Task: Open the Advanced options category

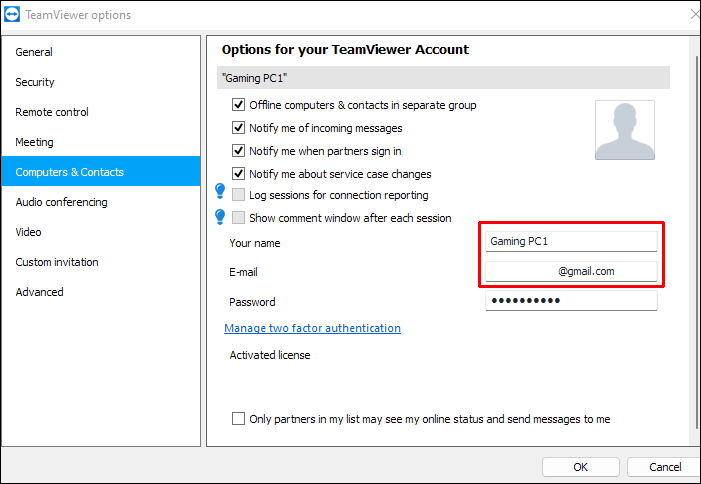Action: pyautogui.click(x=39, y=292)
